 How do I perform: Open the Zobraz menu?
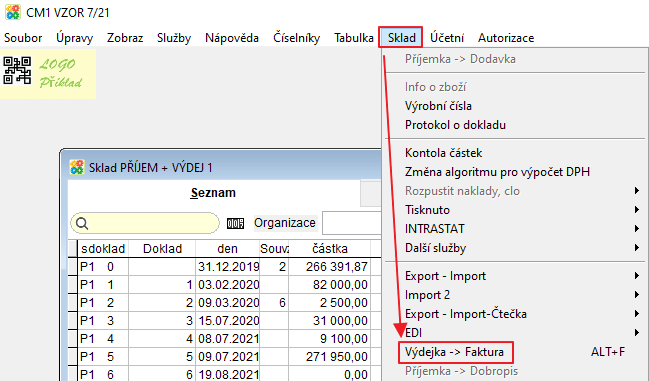click(x=125, y=38)
